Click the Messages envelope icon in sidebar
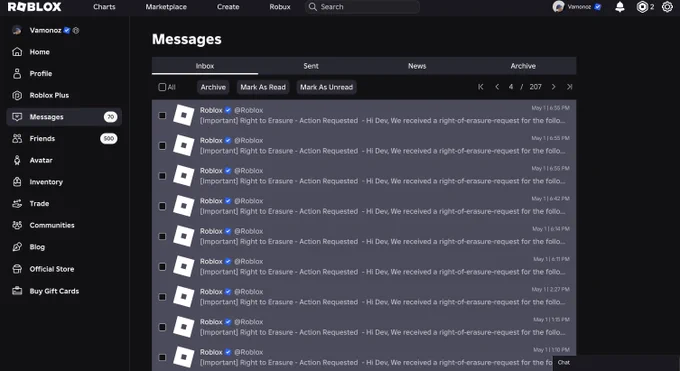Screen dimensions: 680x371 click(17, 117)
